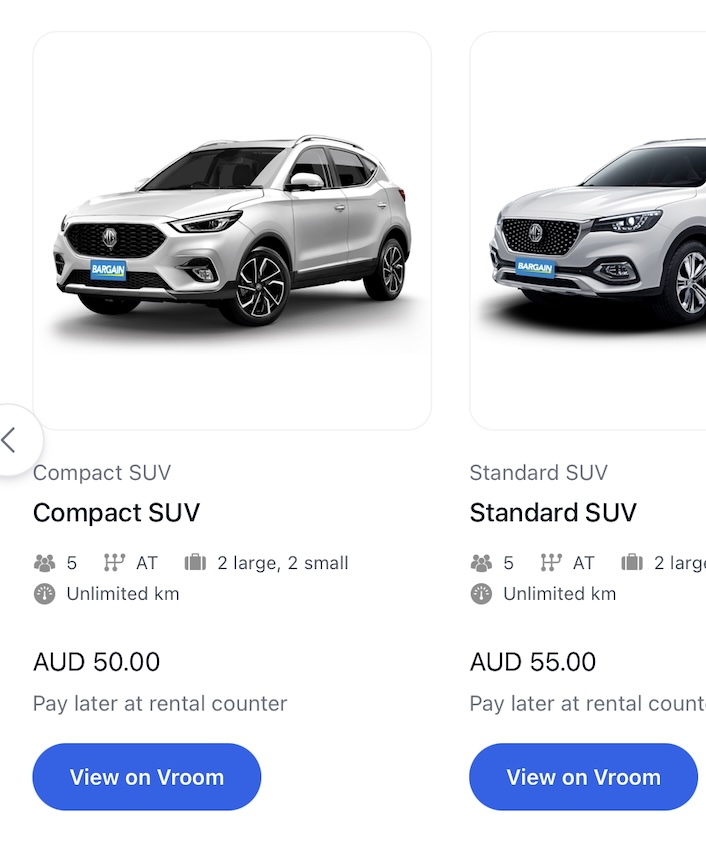
Task: Click the AUD 50.00 price
Action: [x=96, y=662]
